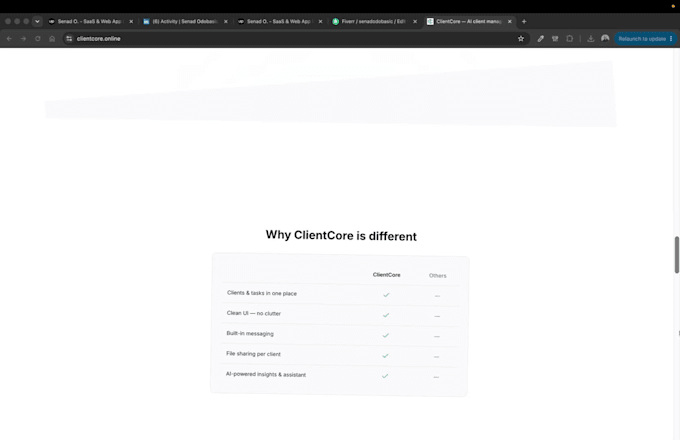Click 'Clients & tasks in one place' row label
The width and height of the screenshot is (680, 440).
(262, 293)
